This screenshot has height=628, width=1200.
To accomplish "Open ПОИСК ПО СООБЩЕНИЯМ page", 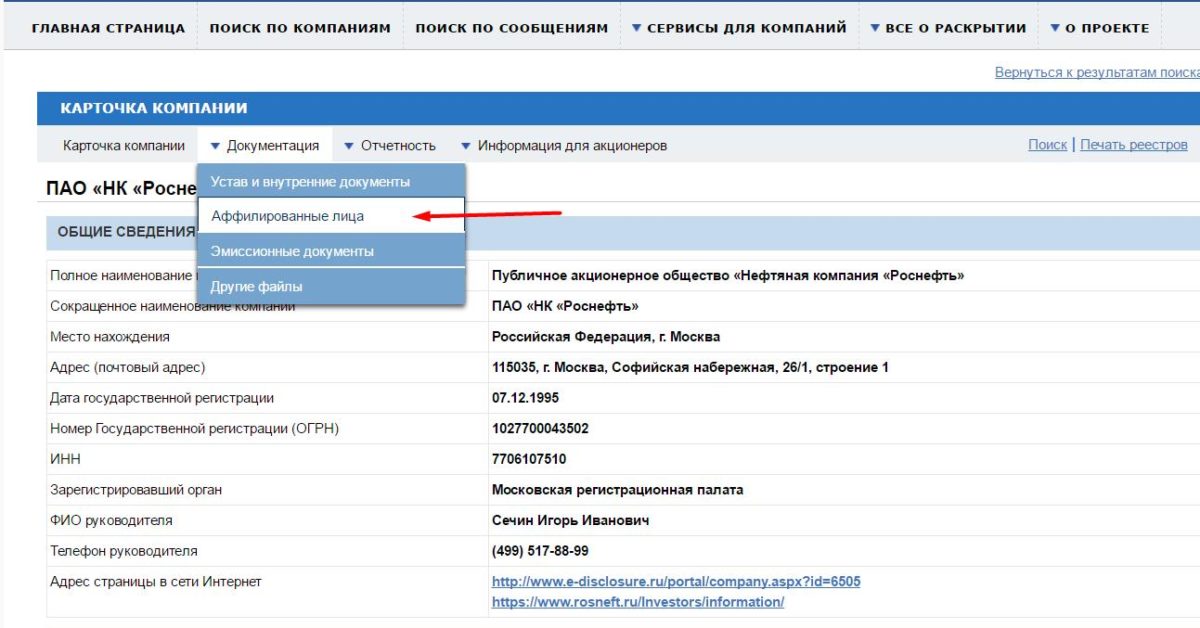I will pyautogui.click(x=511, y=28).
